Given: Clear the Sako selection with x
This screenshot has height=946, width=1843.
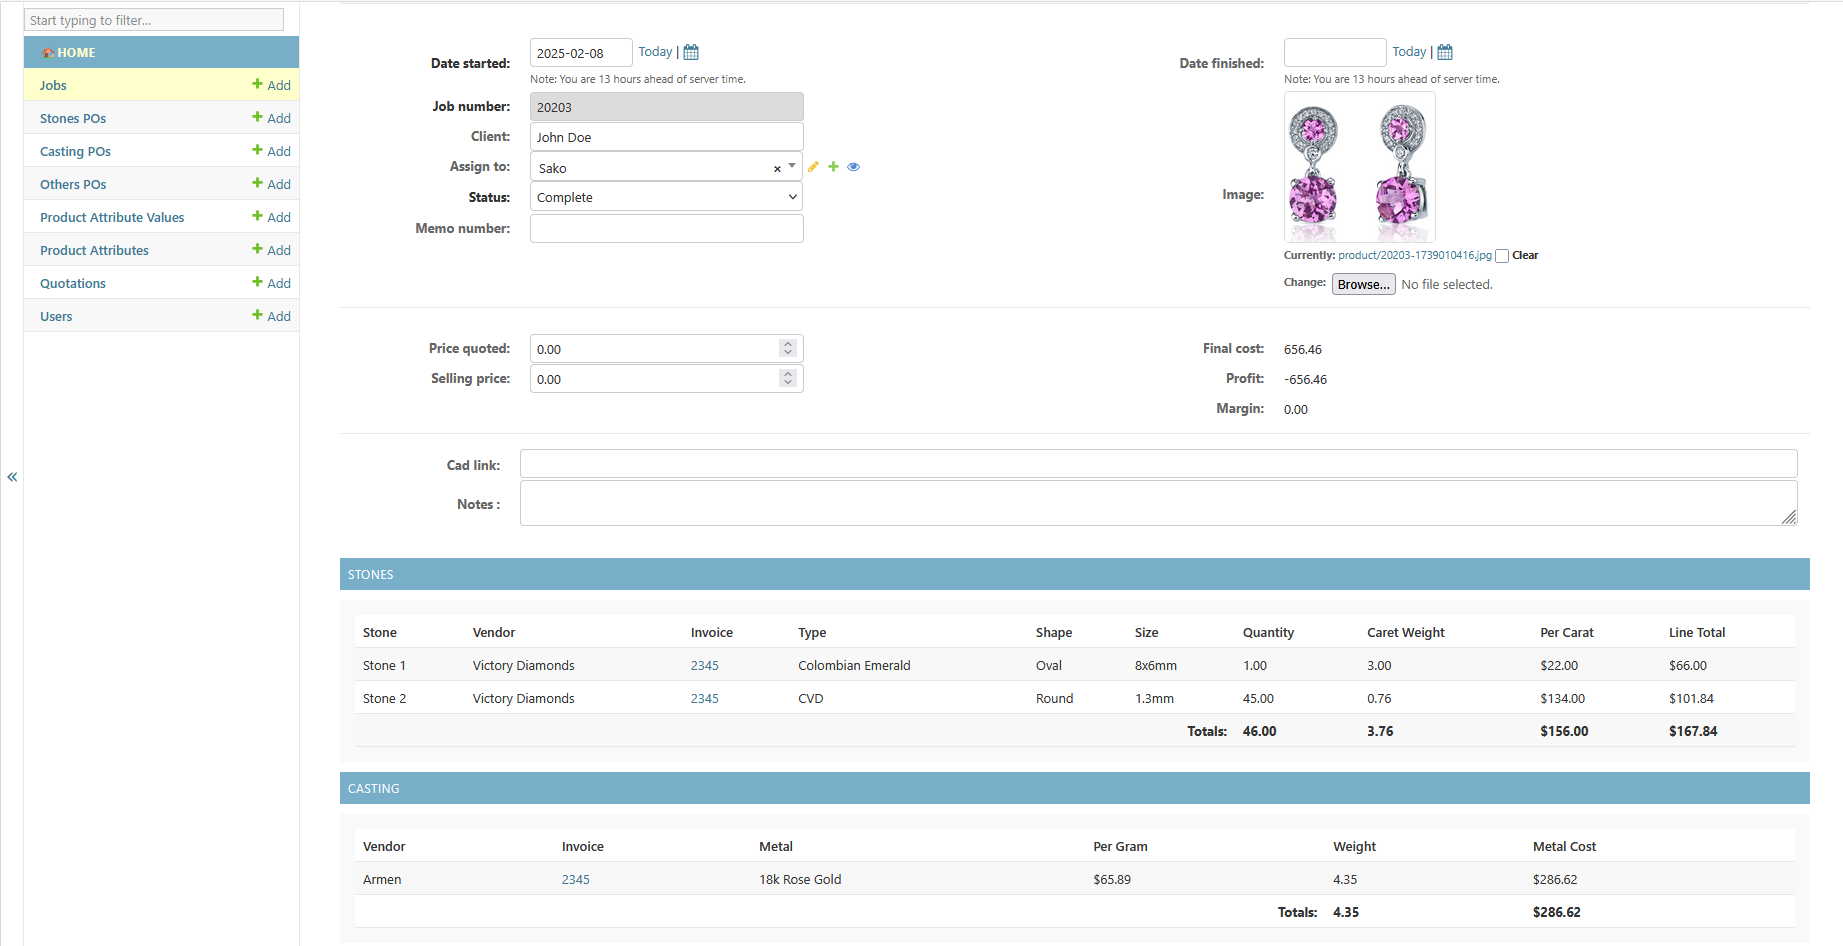Looking at the screenshot, I should click(x=777, y=169).
